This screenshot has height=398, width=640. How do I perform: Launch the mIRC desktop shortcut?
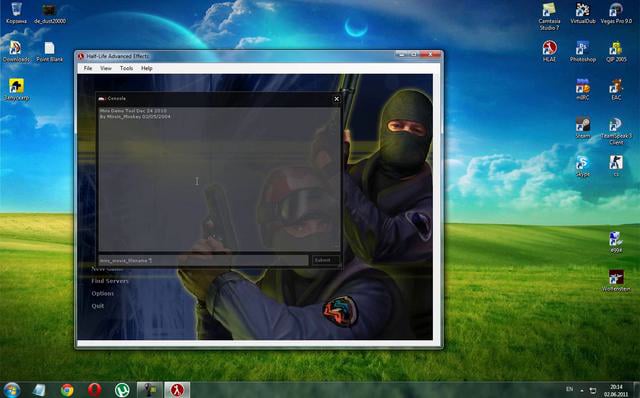tap(582, 89)
